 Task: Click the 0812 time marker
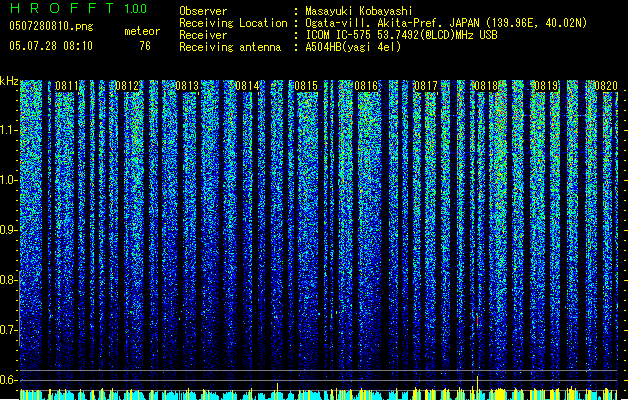click(x=127, y=86)
